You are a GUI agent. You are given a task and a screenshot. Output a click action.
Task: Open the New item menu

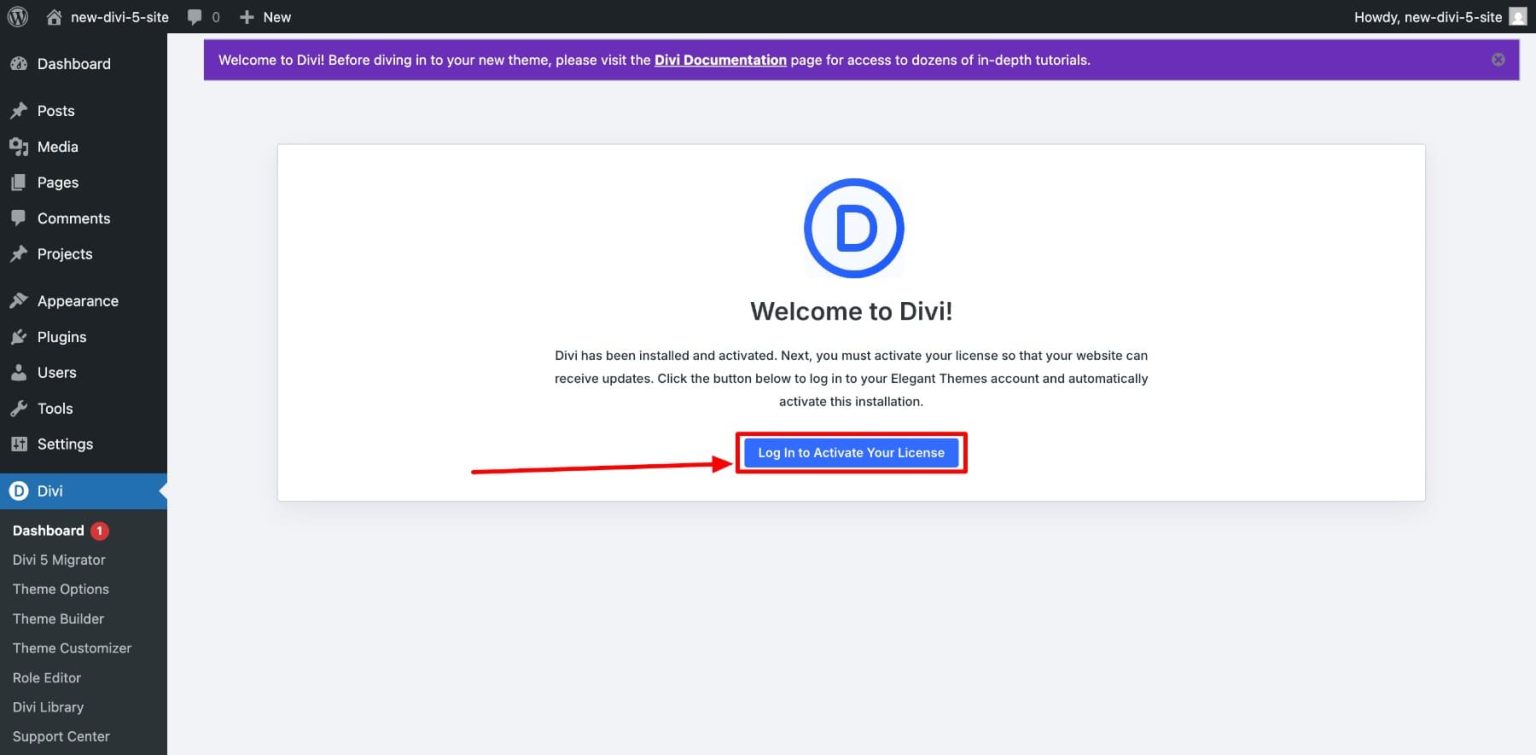point(263,16)
